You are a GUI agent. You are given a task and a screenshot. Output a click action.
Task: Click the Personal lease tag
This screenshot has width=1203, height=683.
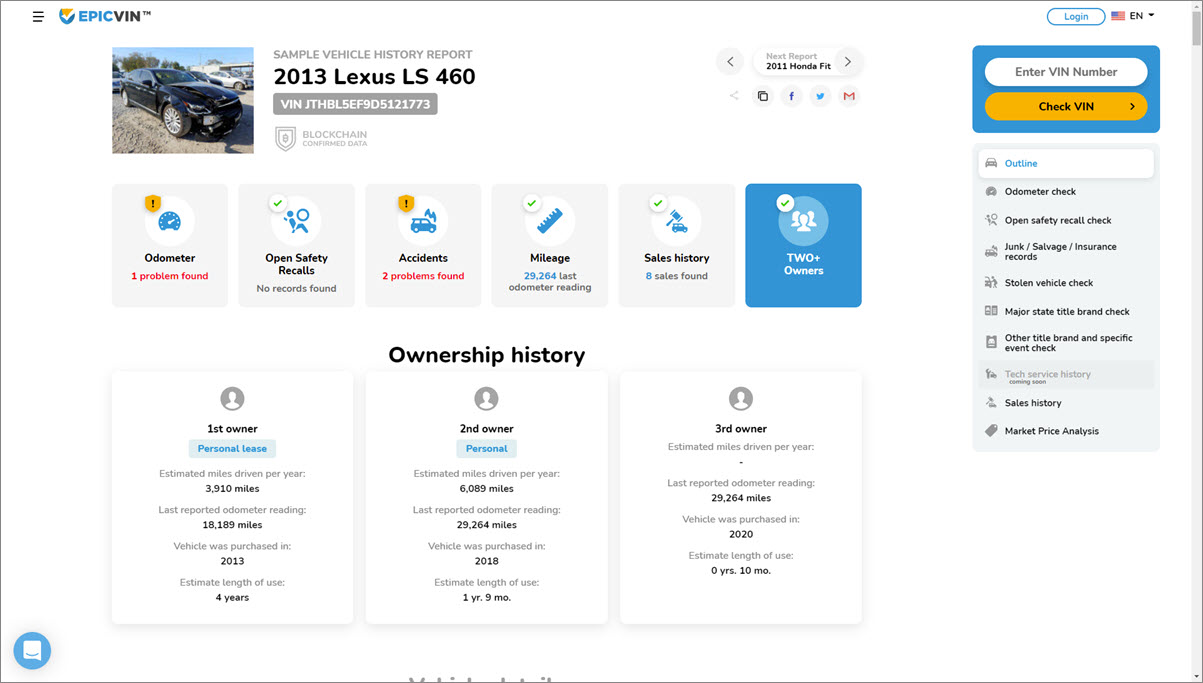[x=232, y=449]
